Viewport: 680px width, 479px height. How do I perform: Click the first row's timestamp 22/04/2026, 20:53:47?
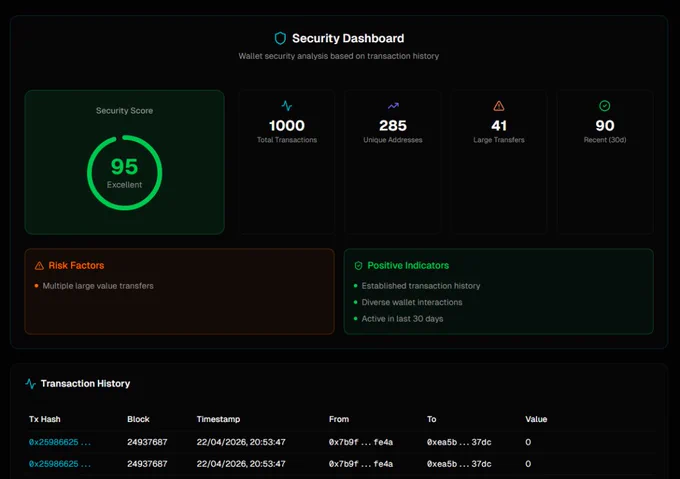(x=241, y=442)
